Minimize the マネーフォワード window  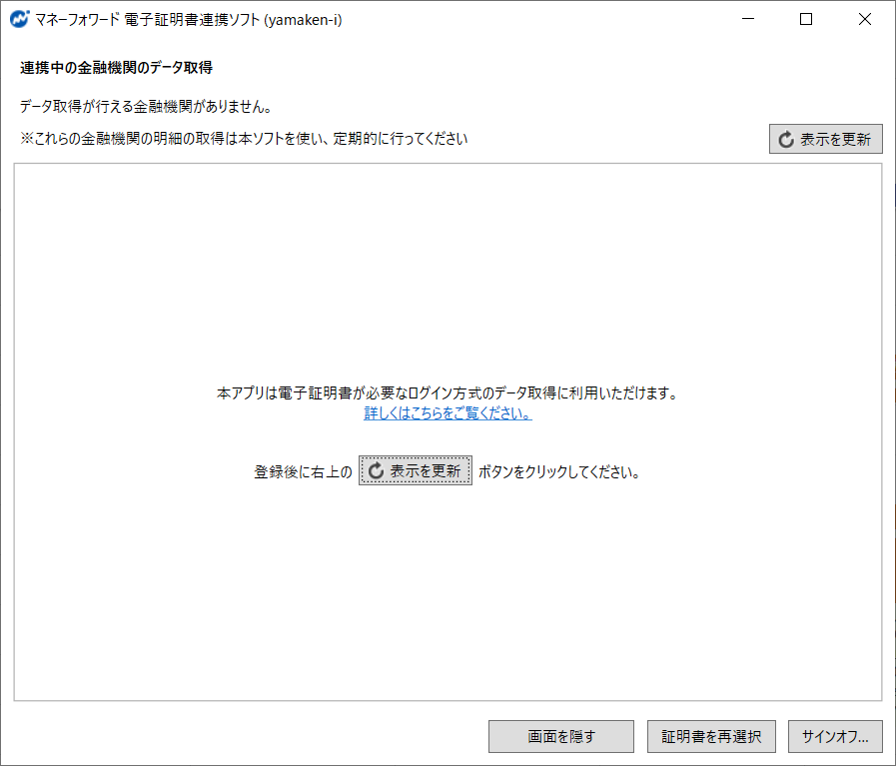(x=748, y=19)
